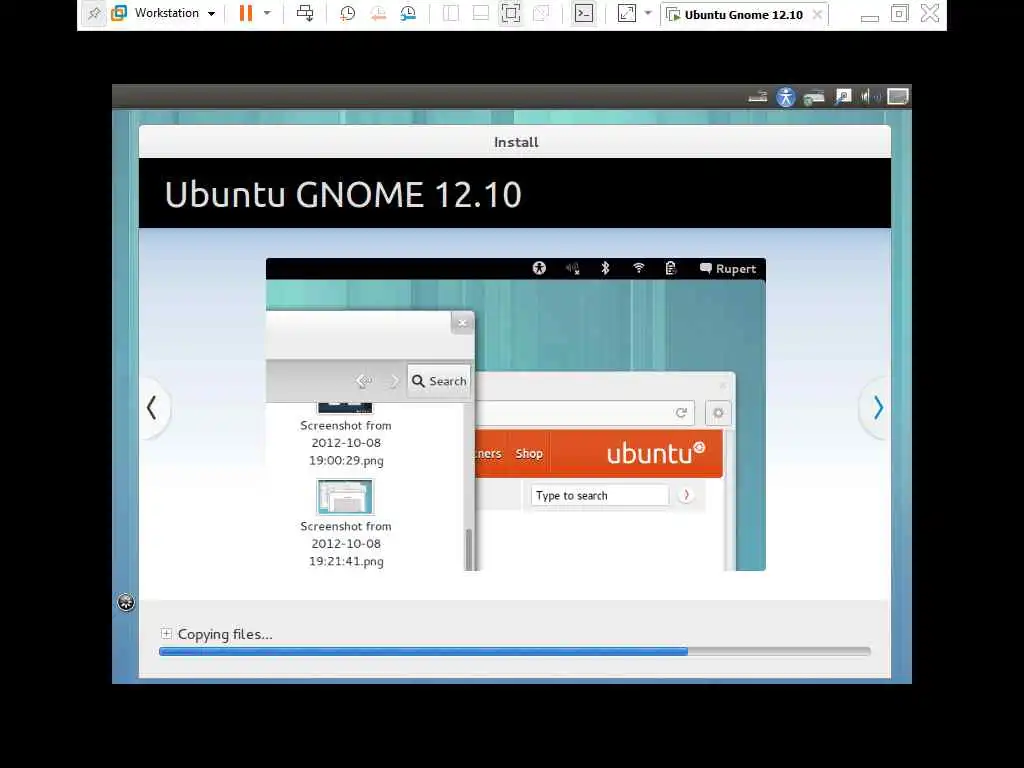
Task: Click the red arrow beside search field
Action: pos(686,495)
